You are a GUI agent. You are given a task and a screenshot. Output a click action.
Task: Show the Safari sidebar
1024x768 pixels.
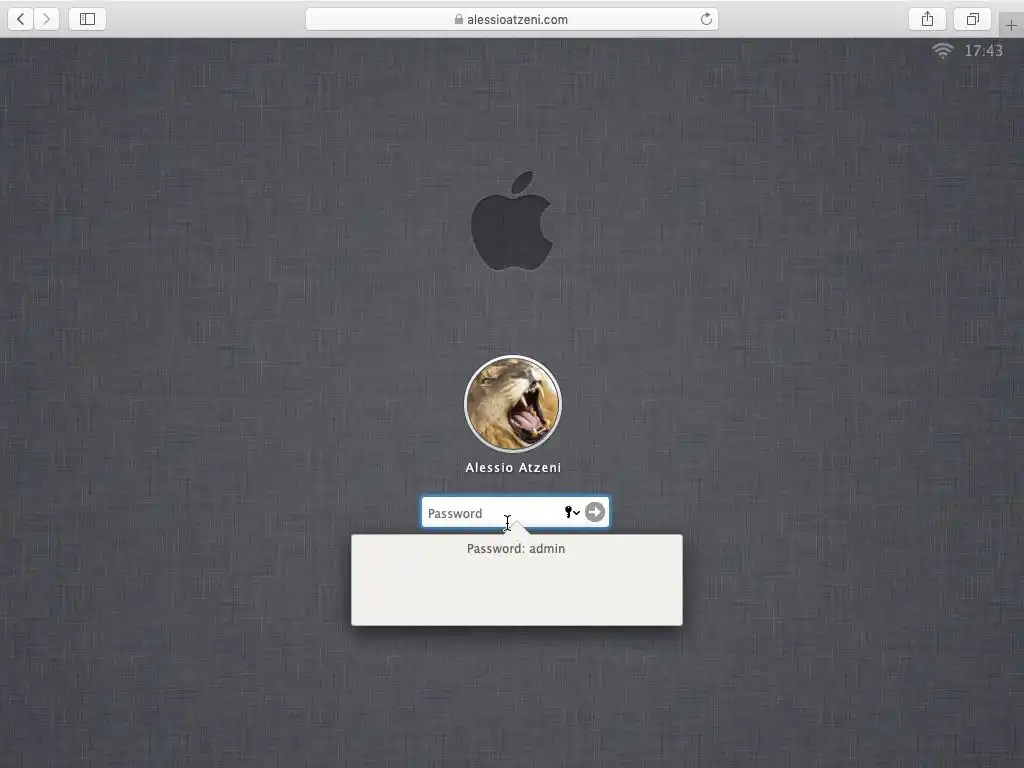pos(88,19)
